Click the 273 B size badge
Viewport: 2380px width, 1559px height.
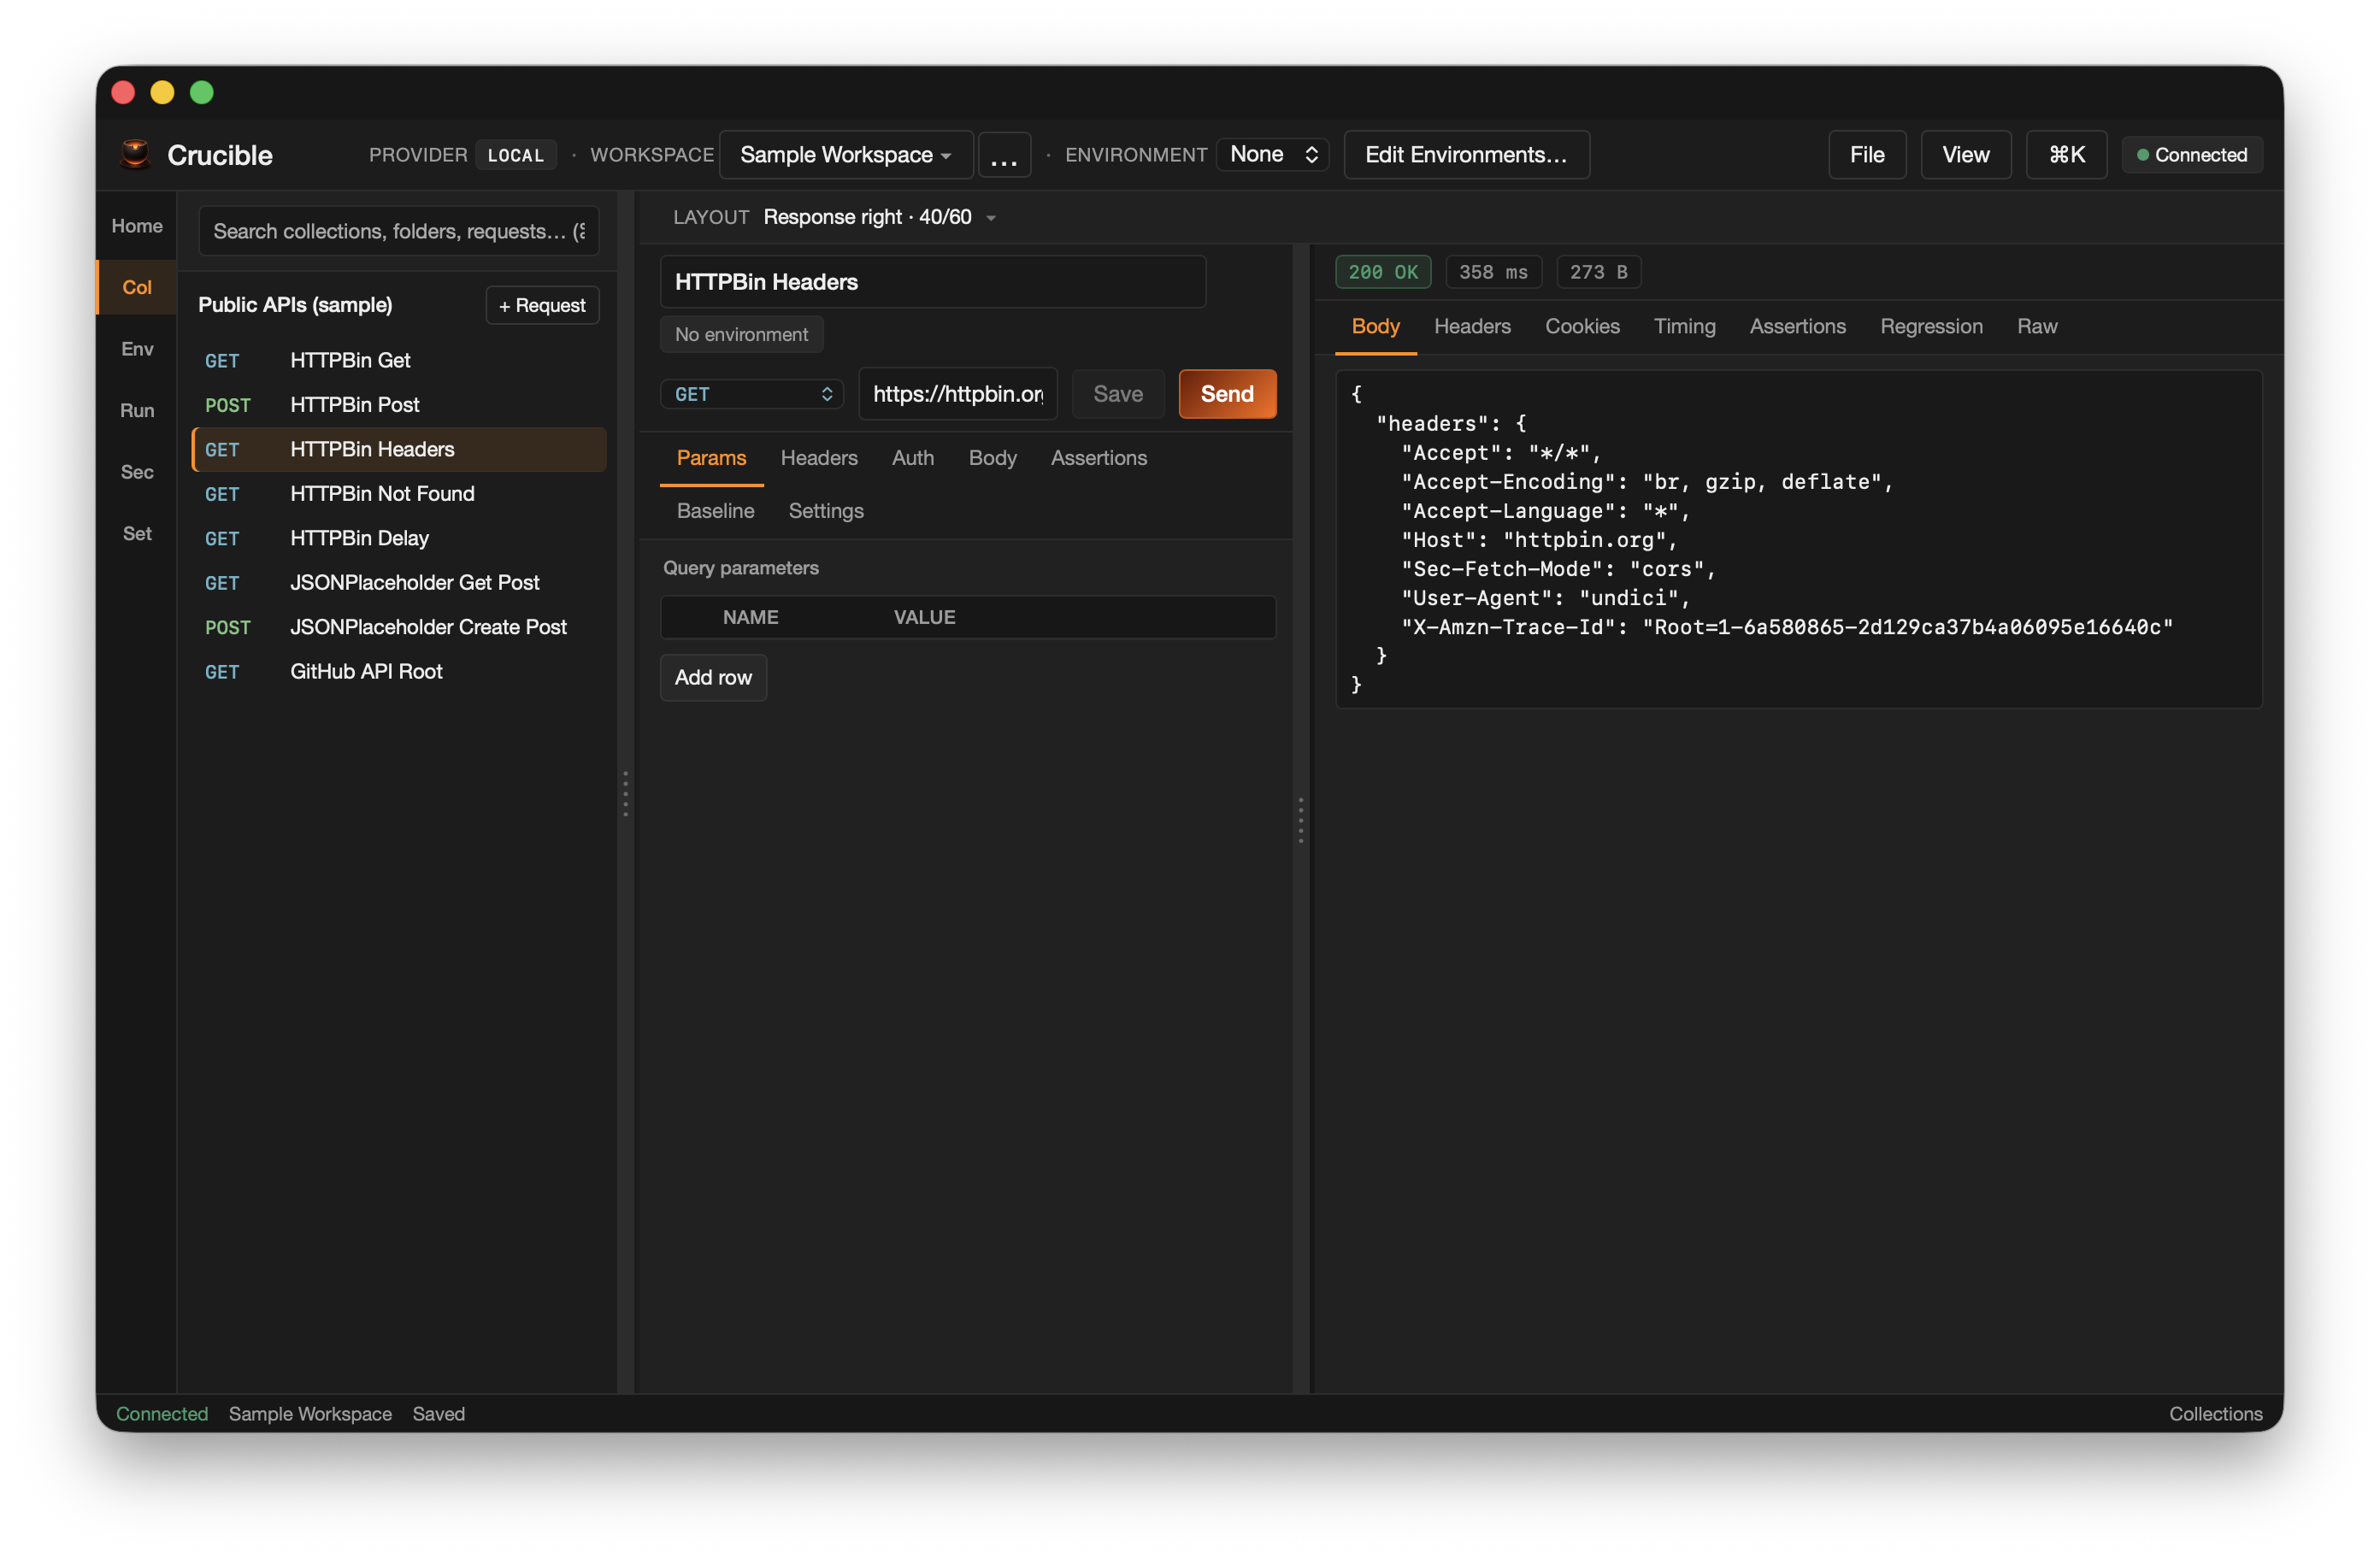pos(1598,272)
